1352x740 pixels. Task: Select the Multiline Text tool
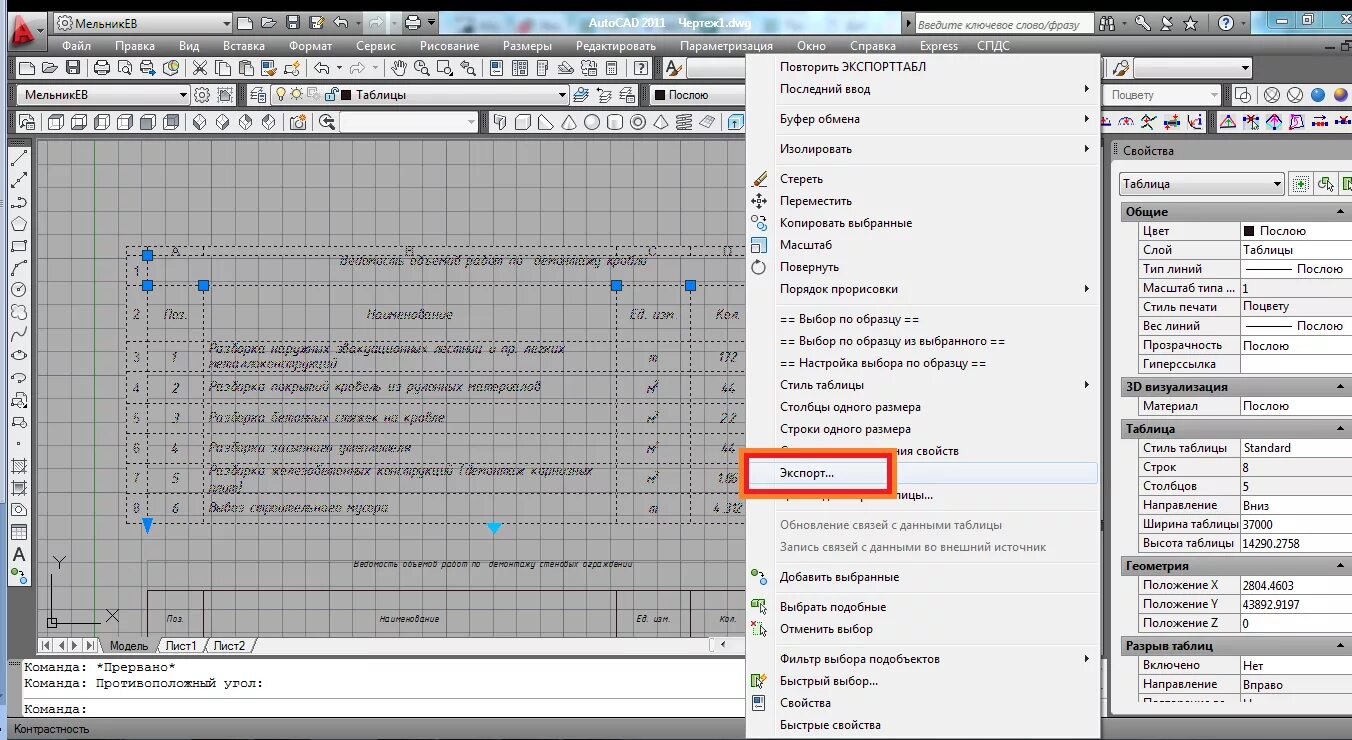[x=18, y=555]
